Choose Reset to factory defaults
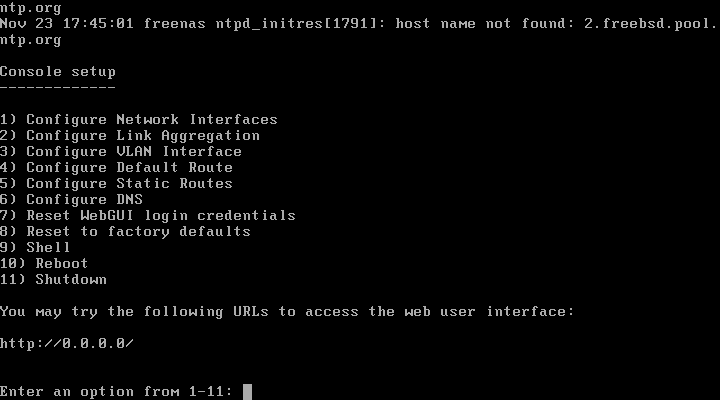720x400 pixels. pos(126,232)
